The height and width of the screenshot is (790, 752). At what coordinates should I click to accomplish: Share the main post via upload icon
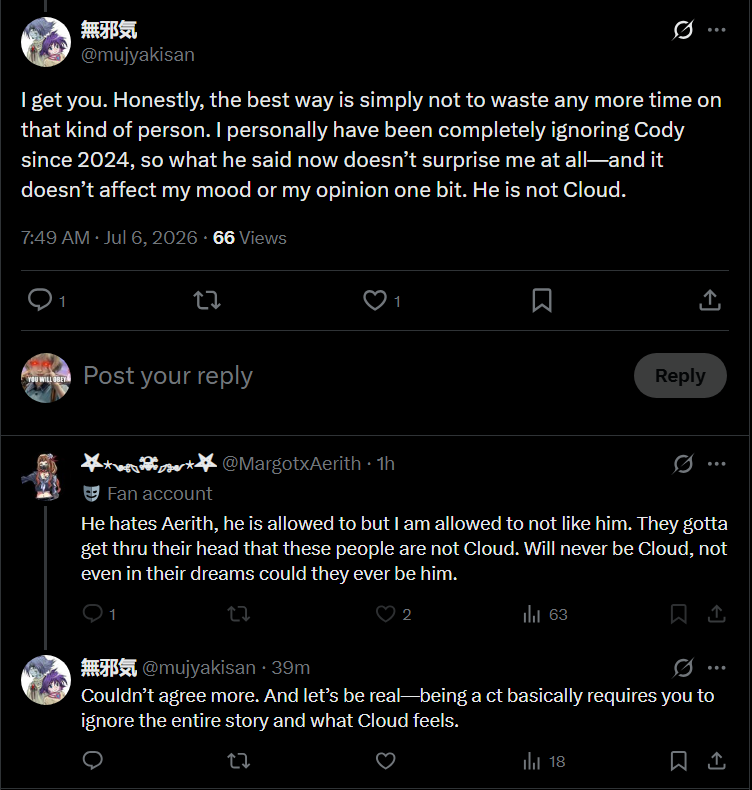(x=710, y=300)
